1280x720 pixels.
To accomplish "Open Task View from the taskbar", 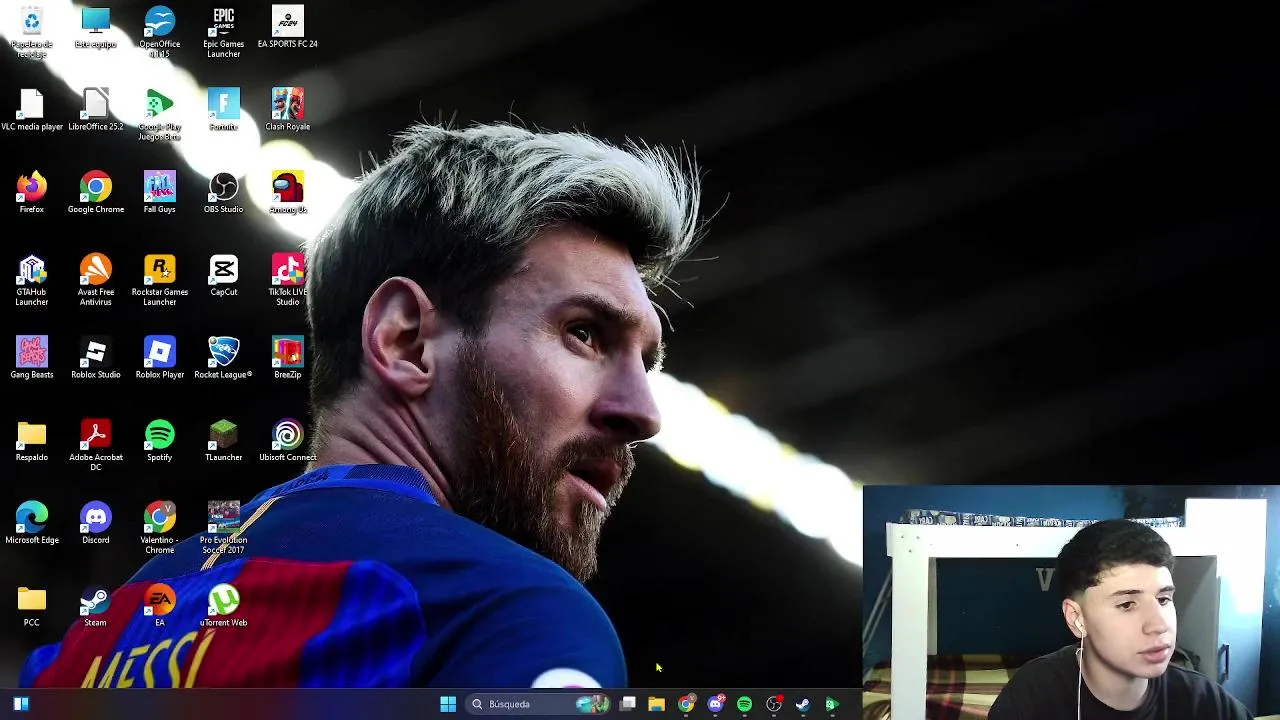I will (628, 704).
